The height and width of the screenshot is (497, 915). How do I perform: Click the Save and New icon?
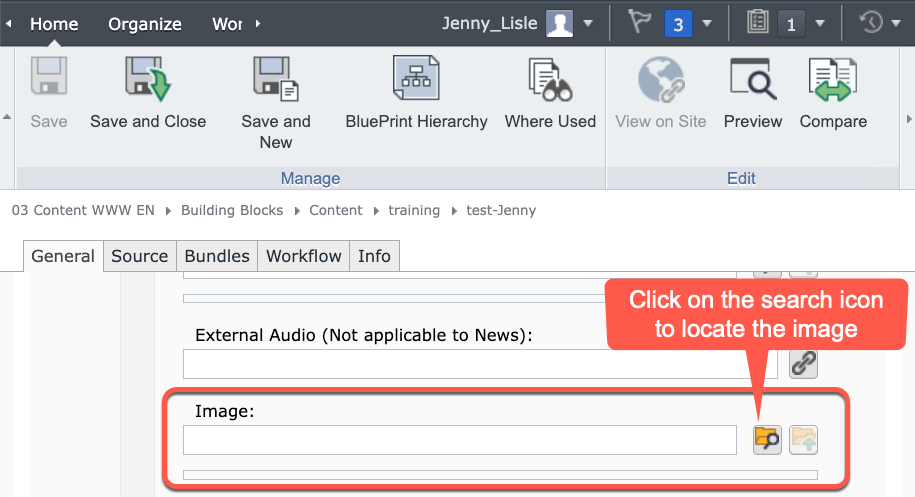tap(275, 79)
